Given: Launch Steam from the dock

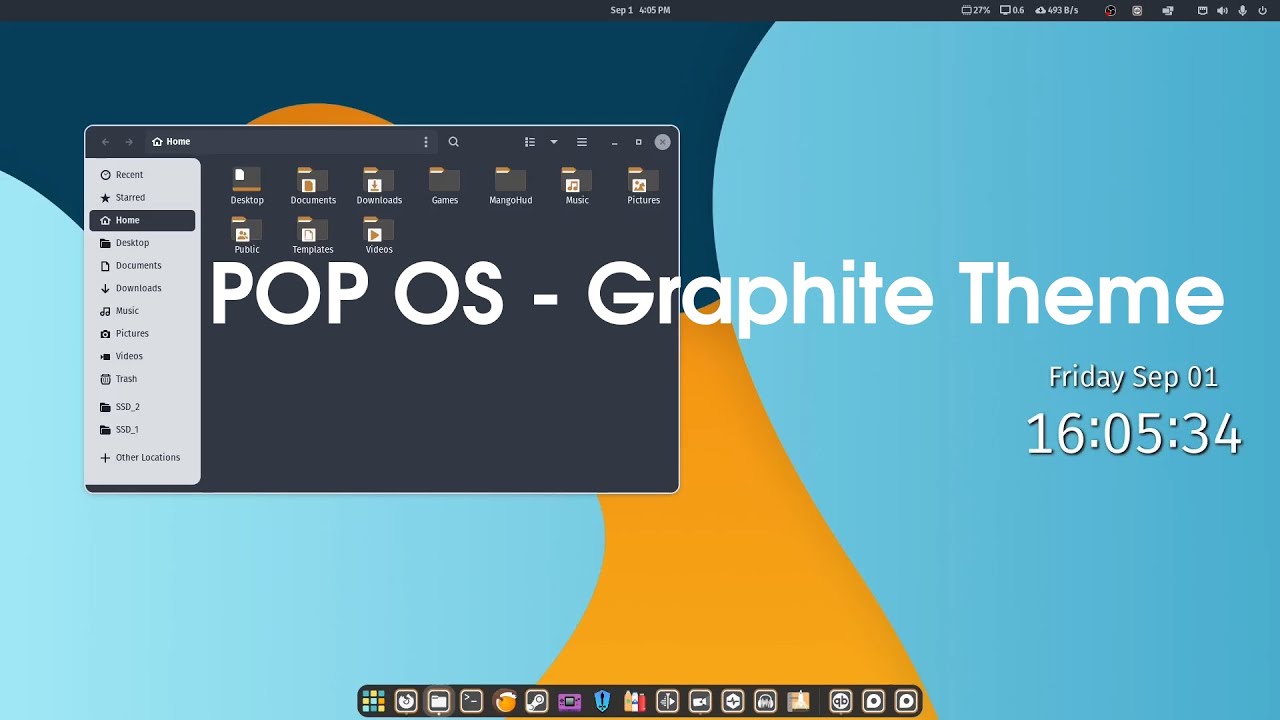Looking at the screenshot, I should (x=537, y=701).
